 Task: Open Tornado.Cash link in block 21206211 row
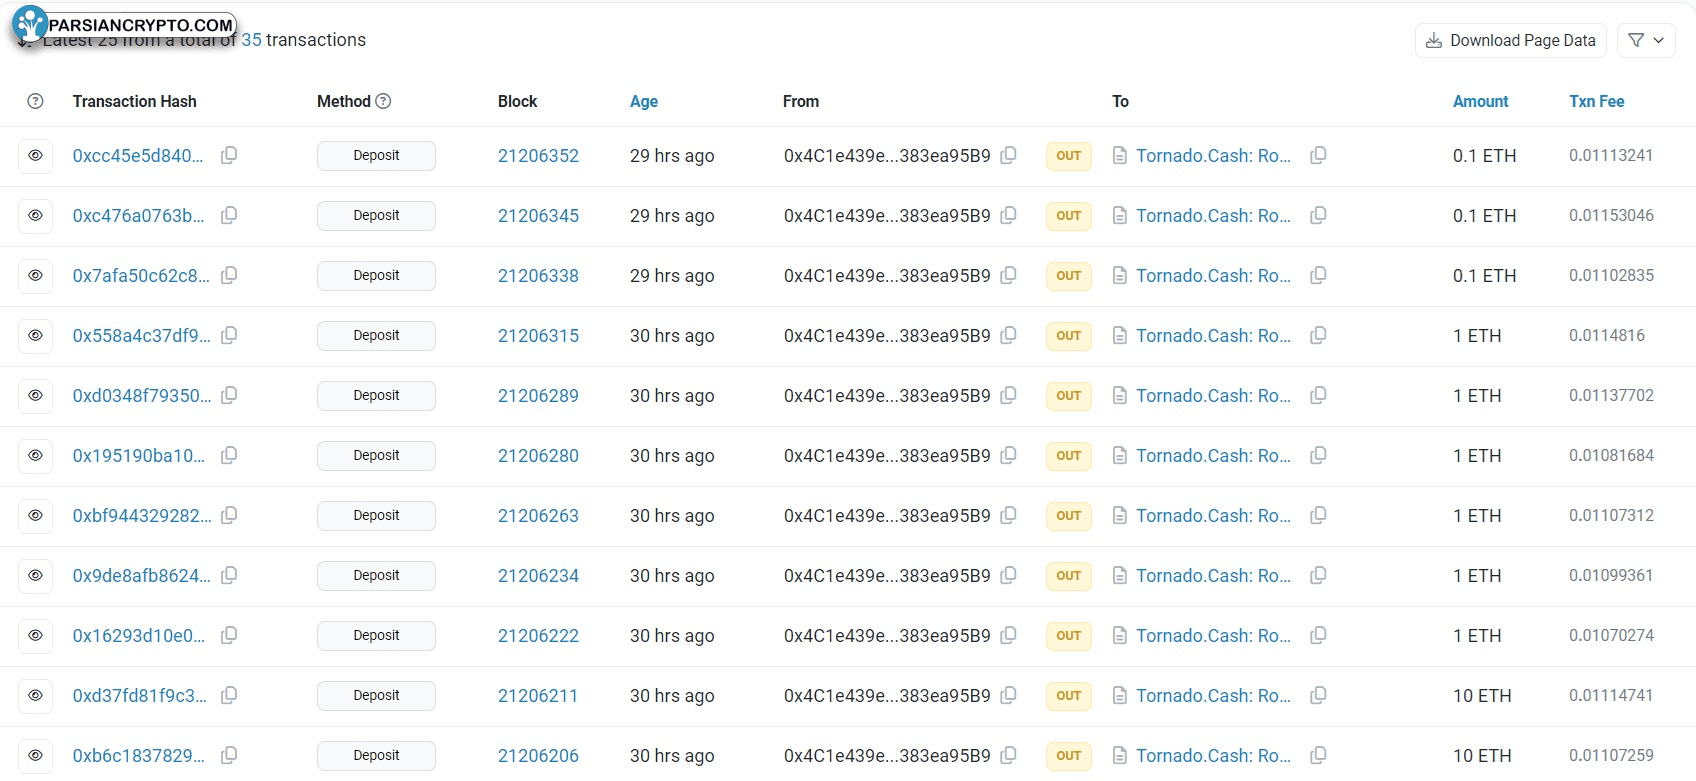1213,695
